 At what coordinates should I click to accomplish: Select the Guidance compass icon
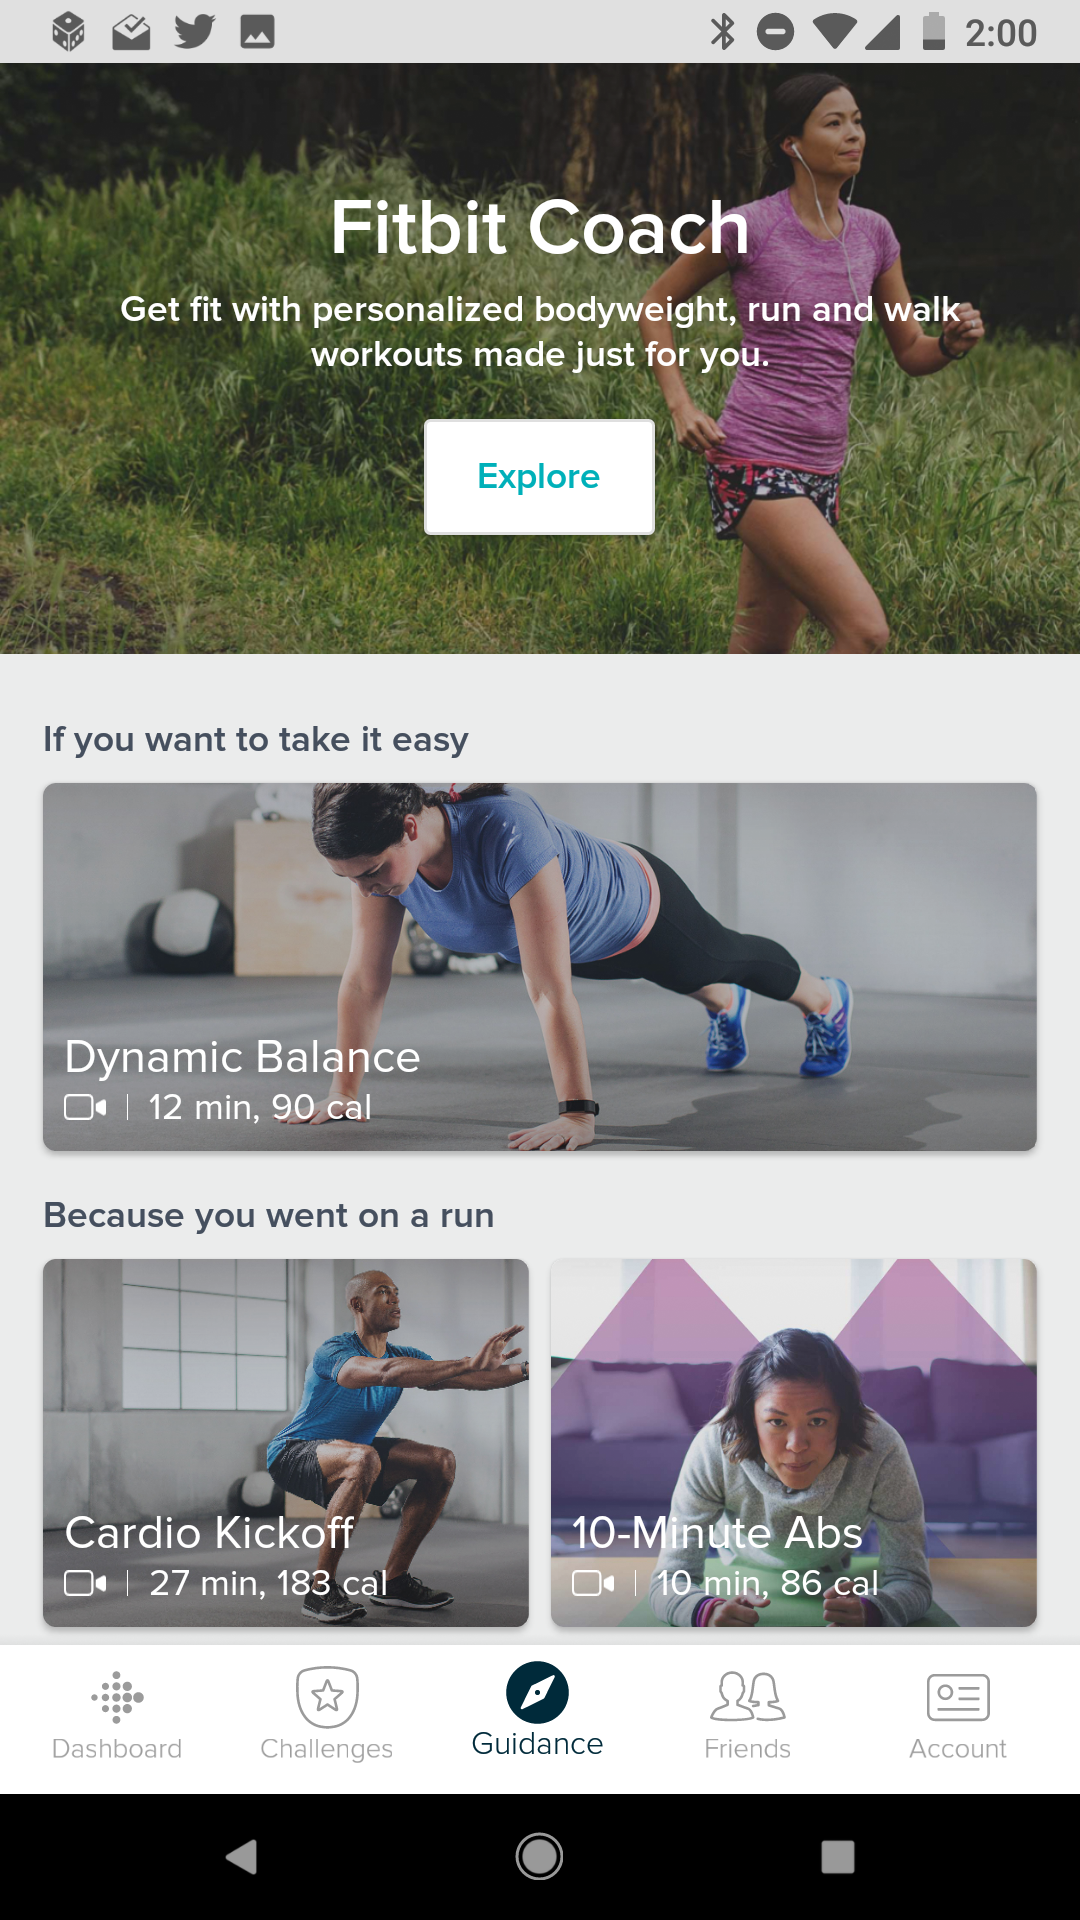point(537,1693)
